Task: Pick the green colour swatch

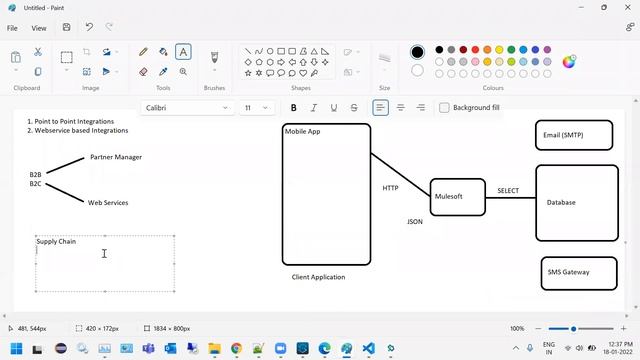Action: 511,50
